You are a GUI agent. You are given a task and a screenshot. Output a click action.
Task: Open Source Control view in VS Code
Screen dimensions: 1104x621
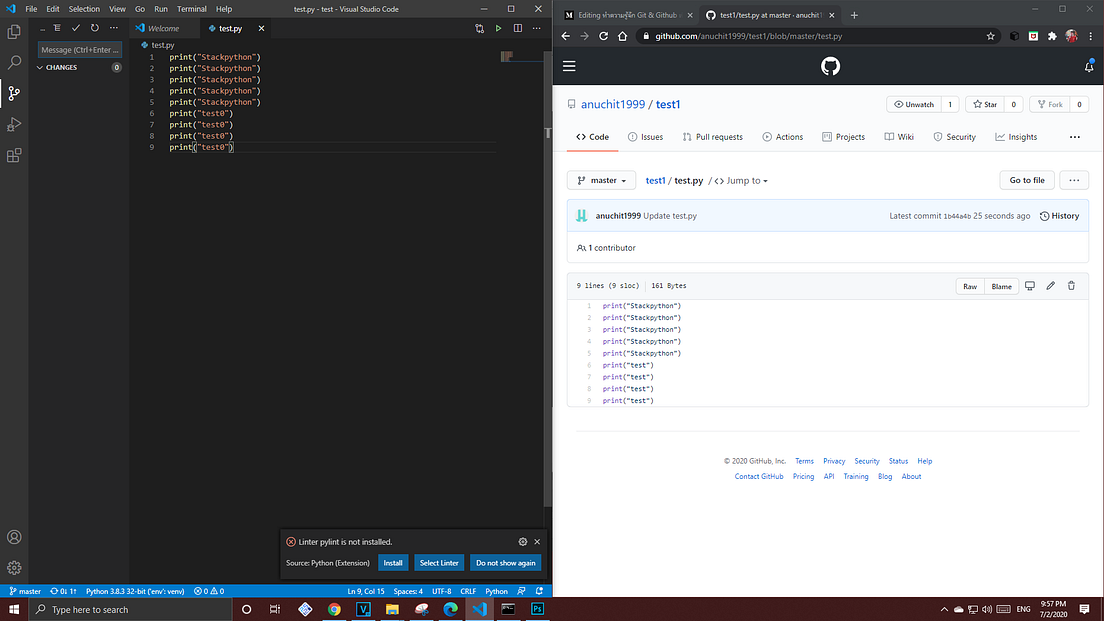pos(14,94)
